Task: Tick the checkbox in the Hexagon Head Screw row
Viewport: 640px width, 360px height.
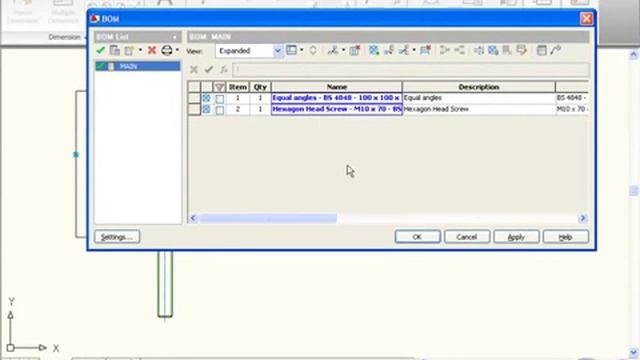Action: [220, 110]
